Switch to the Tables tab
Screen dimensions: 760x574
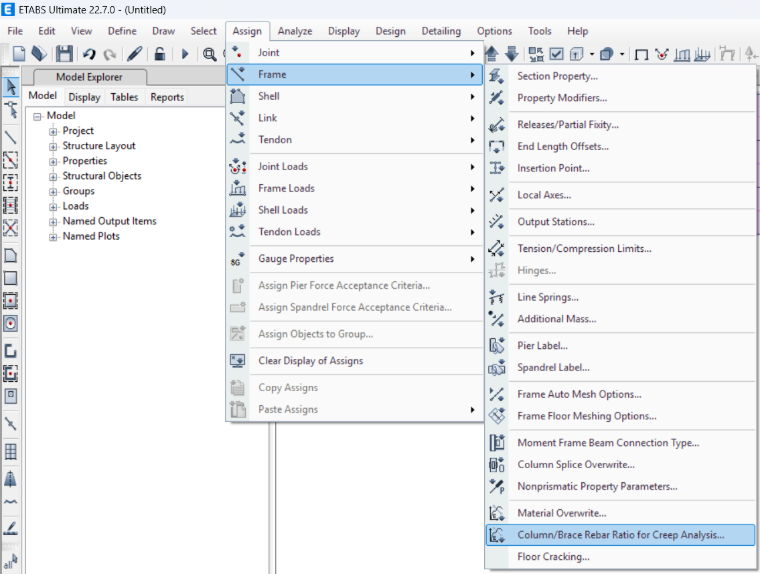(x=124, y=97)
